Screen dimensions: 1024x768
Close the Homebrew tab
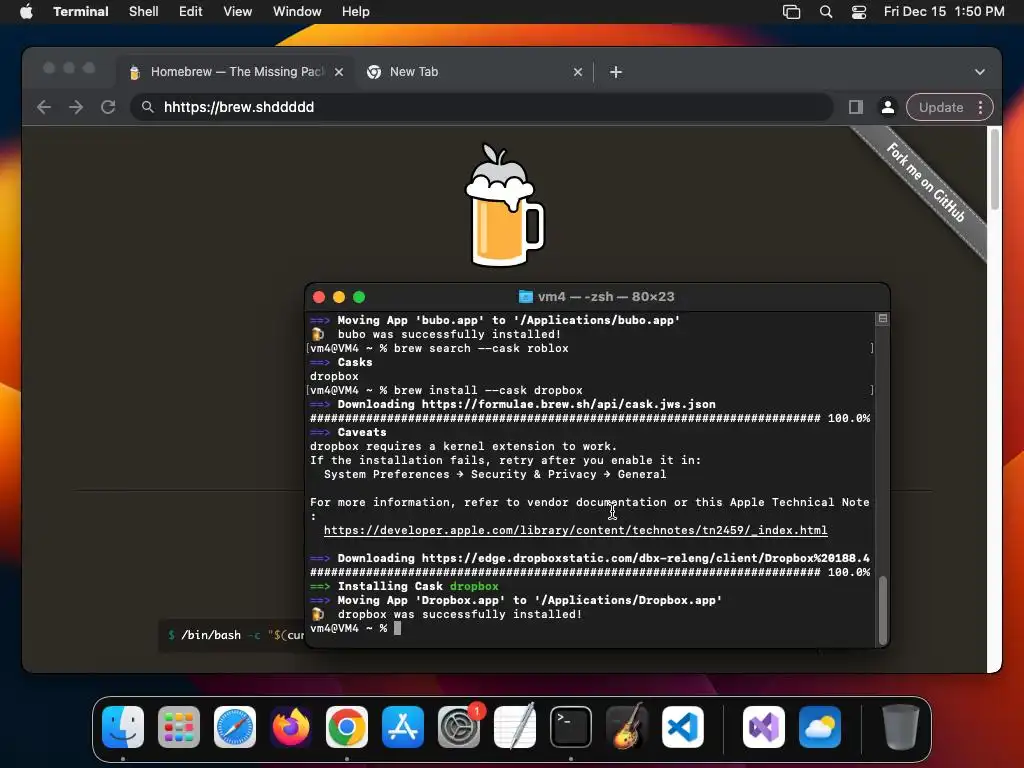339,72
